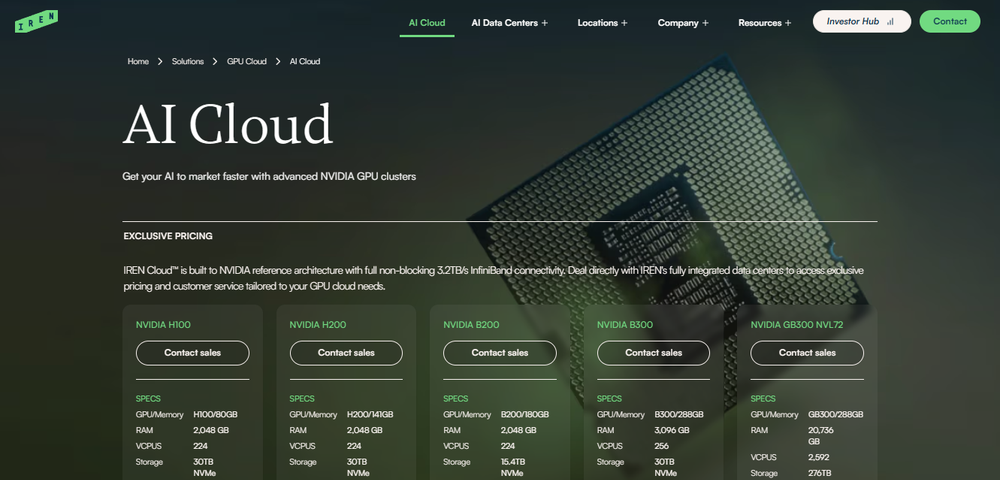1000x480 pixels.
Task: Contact sales for NVIDIA B300
Action: [x=654, y=353]
